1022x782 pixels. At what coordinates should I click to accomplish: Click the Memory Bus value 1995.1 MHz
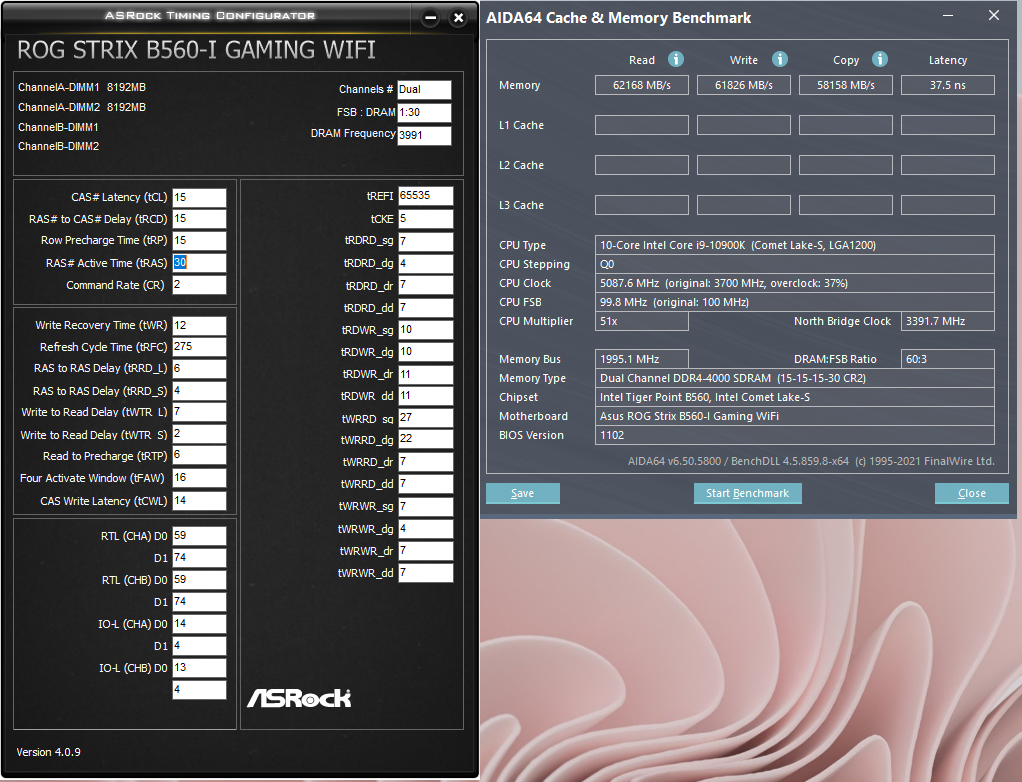tap(642, 359)
